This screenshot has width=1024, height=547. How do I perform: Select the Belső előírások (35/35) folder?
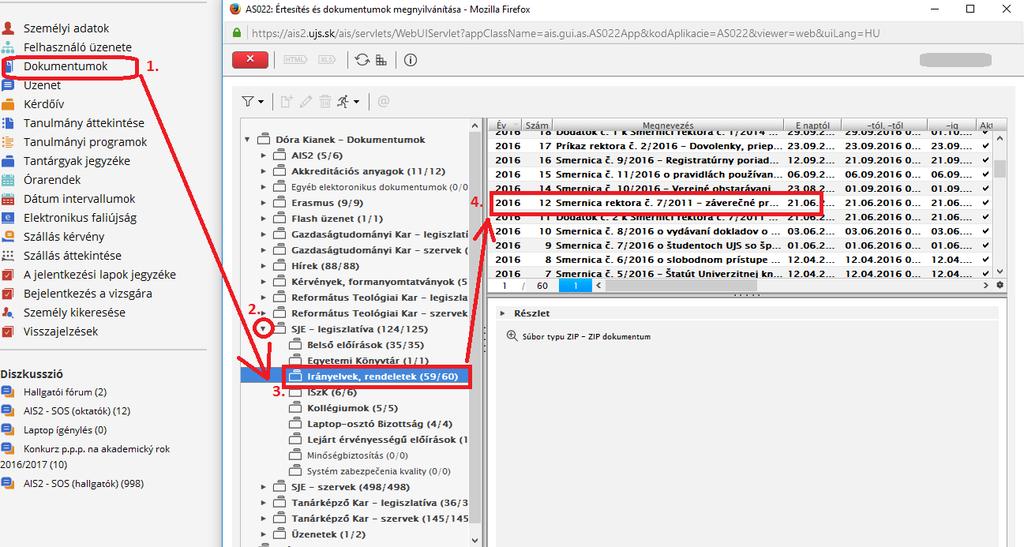pos(365,345)
